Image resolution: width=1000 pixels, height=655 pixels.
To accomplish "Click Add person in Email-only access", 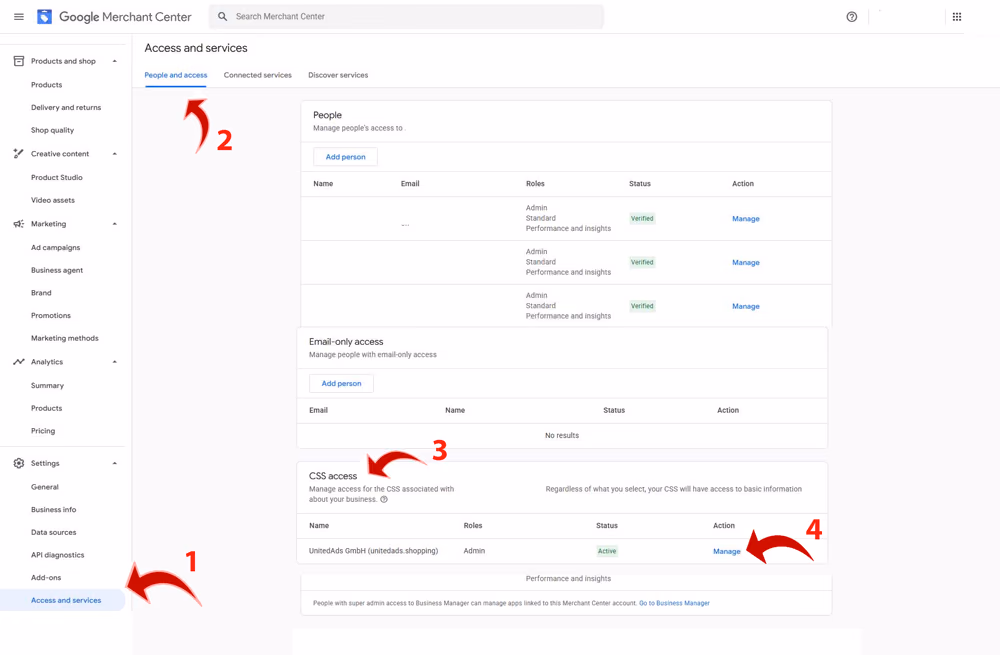I will [341, 383].
